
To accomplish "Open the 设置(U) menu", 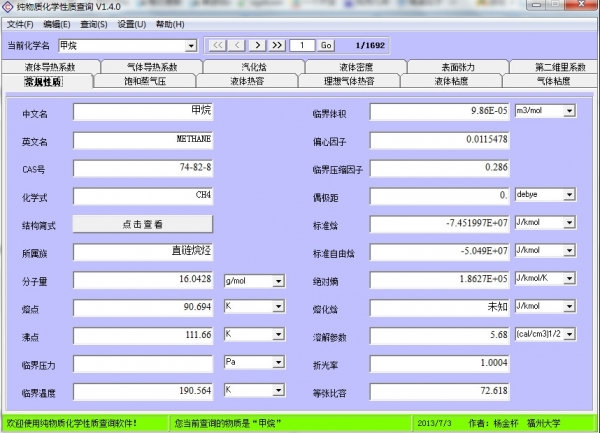I will click(x=131, y=24).
